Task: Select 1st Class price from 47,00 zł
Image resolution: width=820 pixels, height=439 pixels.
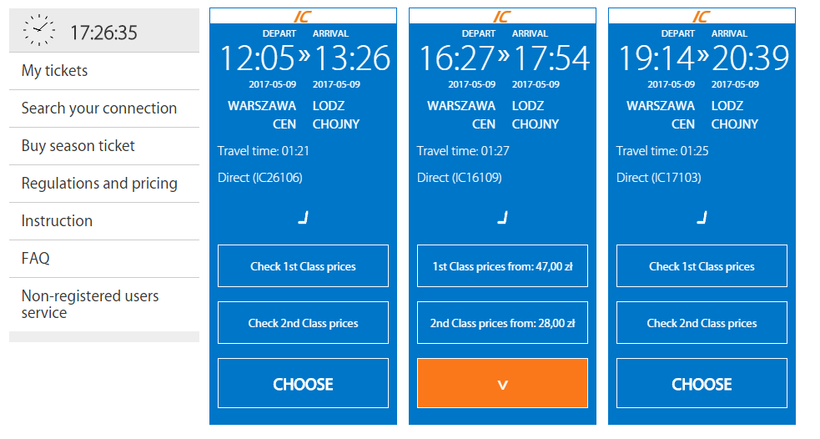Action: pos(502,266)
